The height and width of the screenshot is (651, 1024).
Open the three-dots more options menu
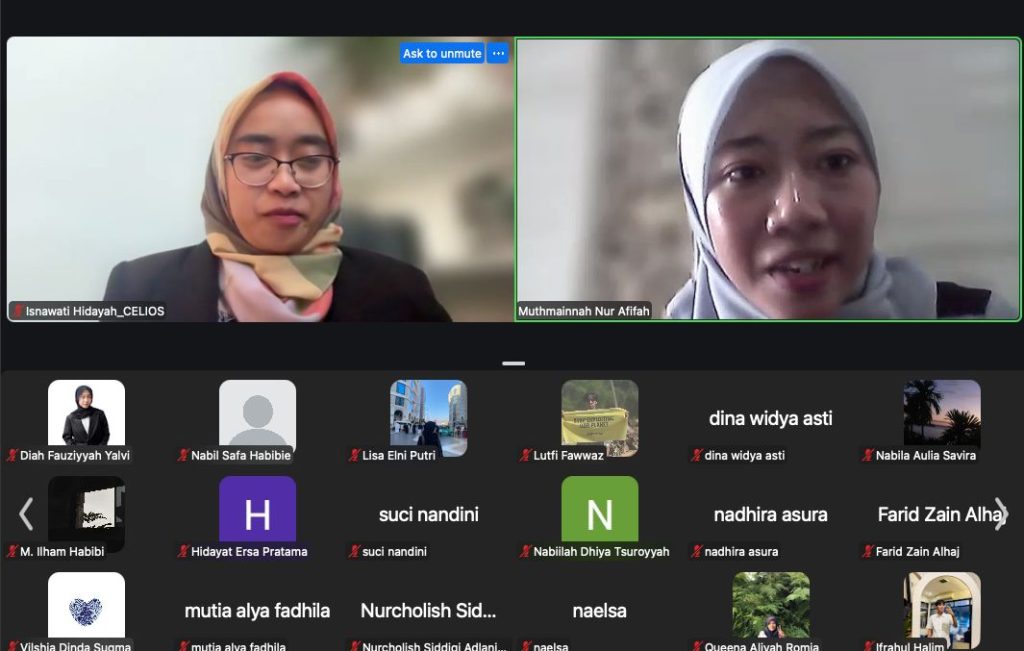click(498, 53)
